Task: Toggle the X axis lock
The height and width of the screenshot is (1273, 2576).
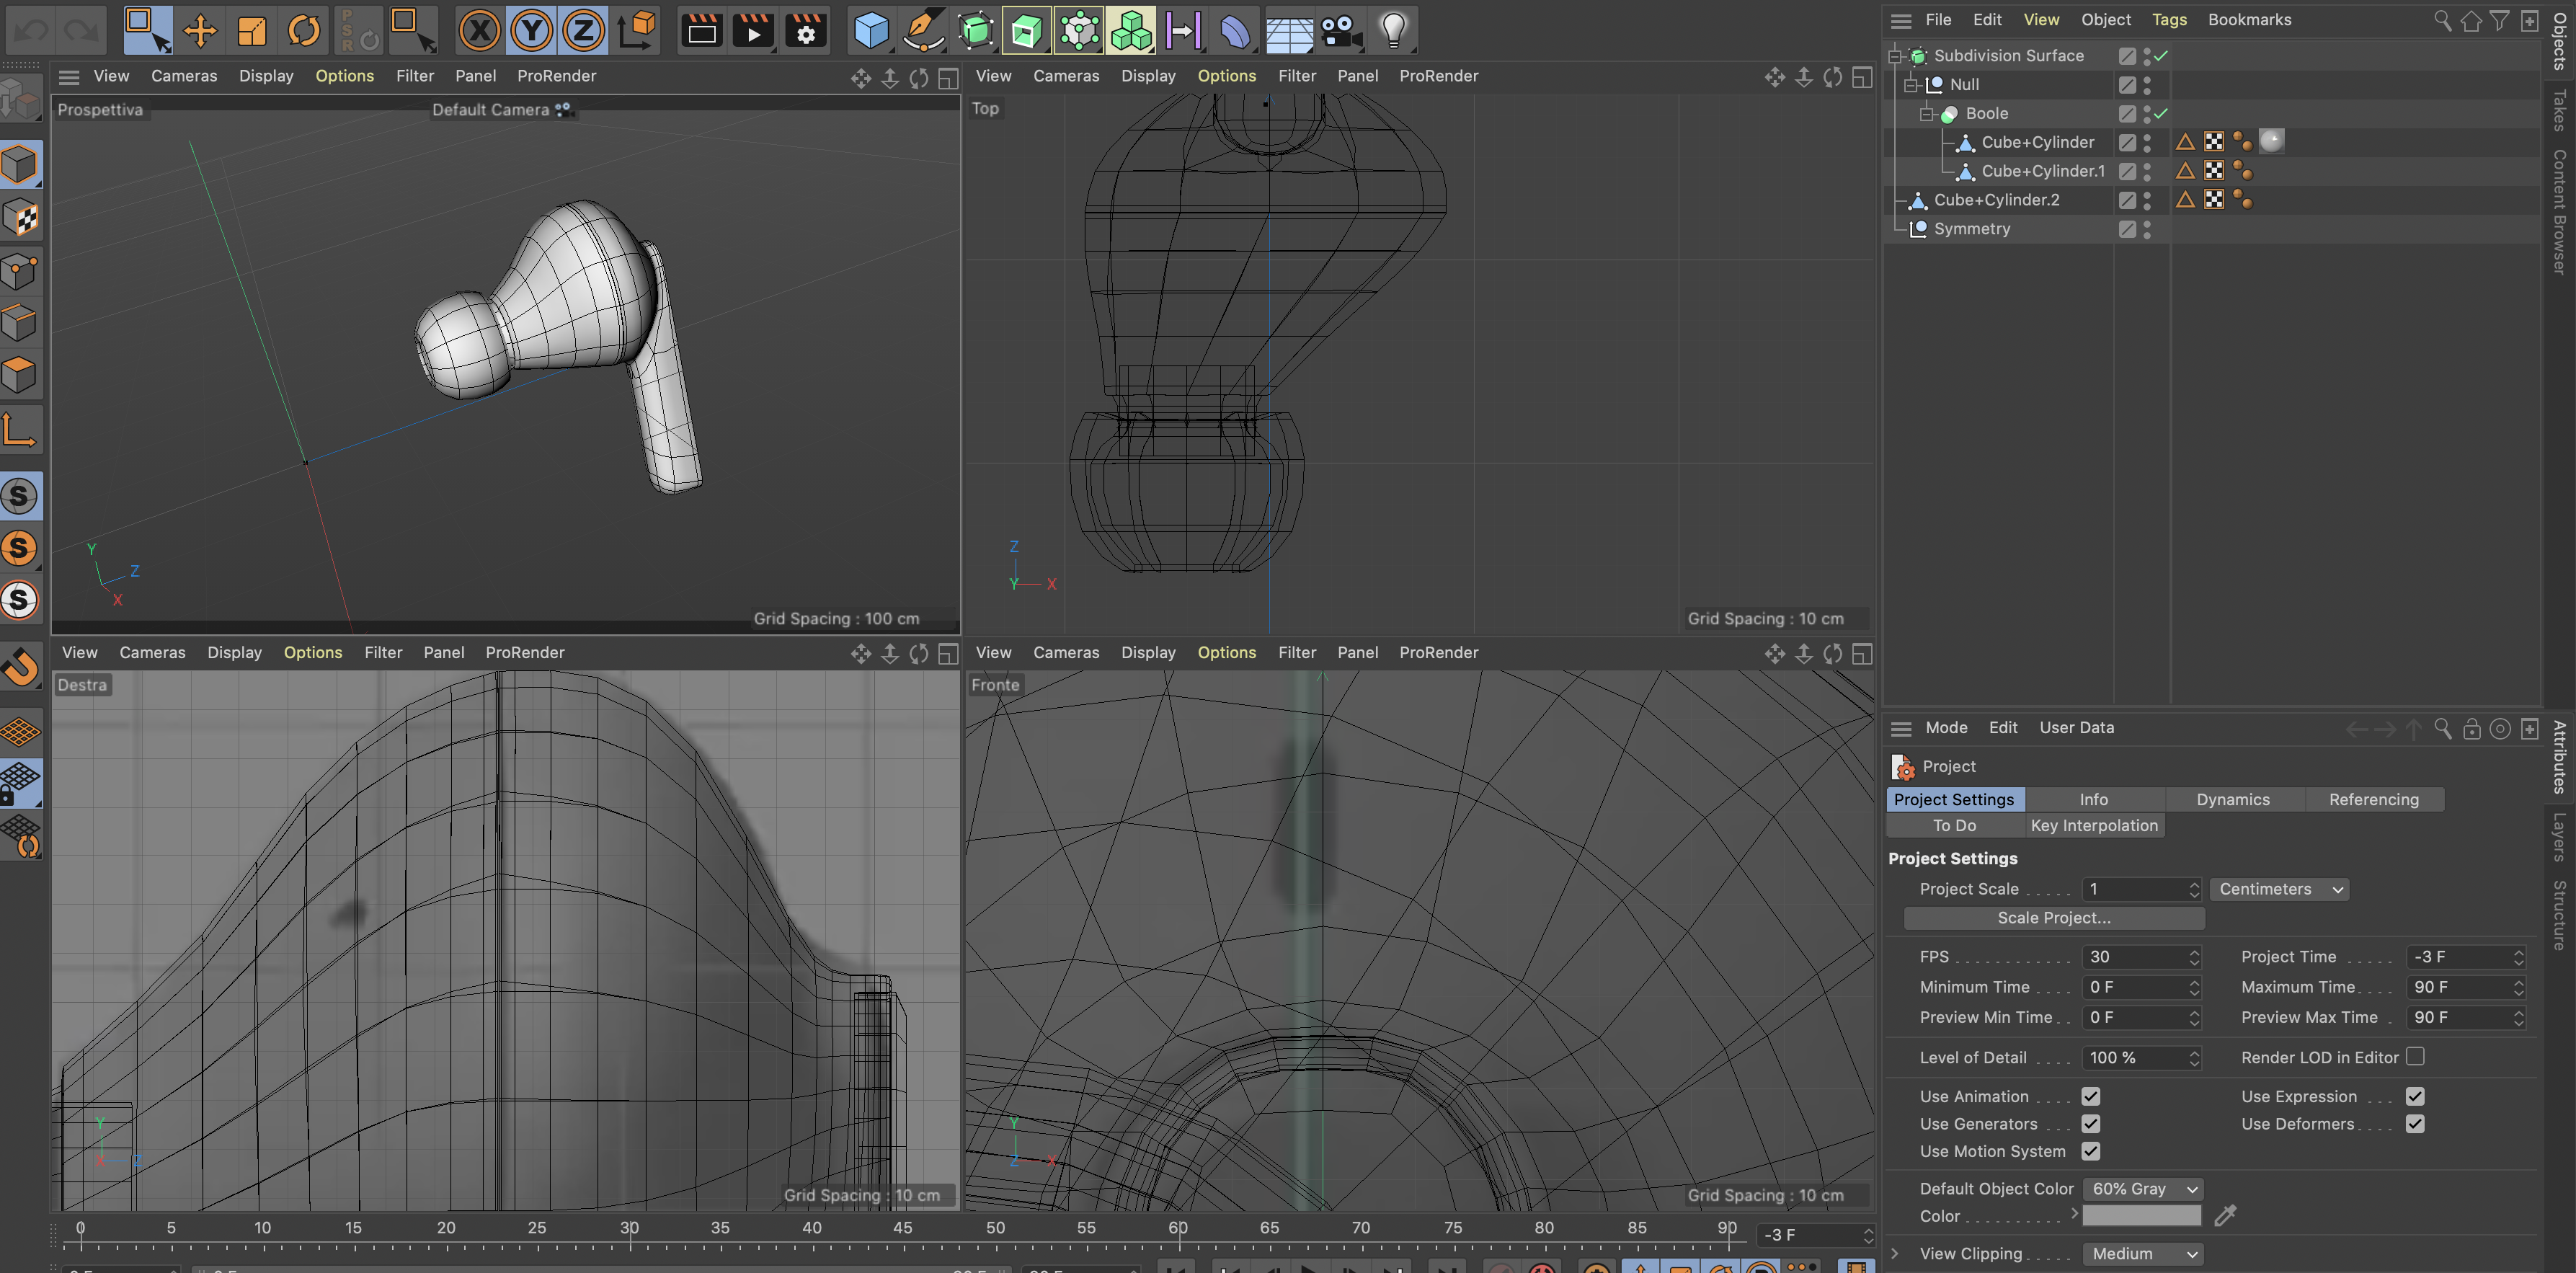Action: (479, 30)
